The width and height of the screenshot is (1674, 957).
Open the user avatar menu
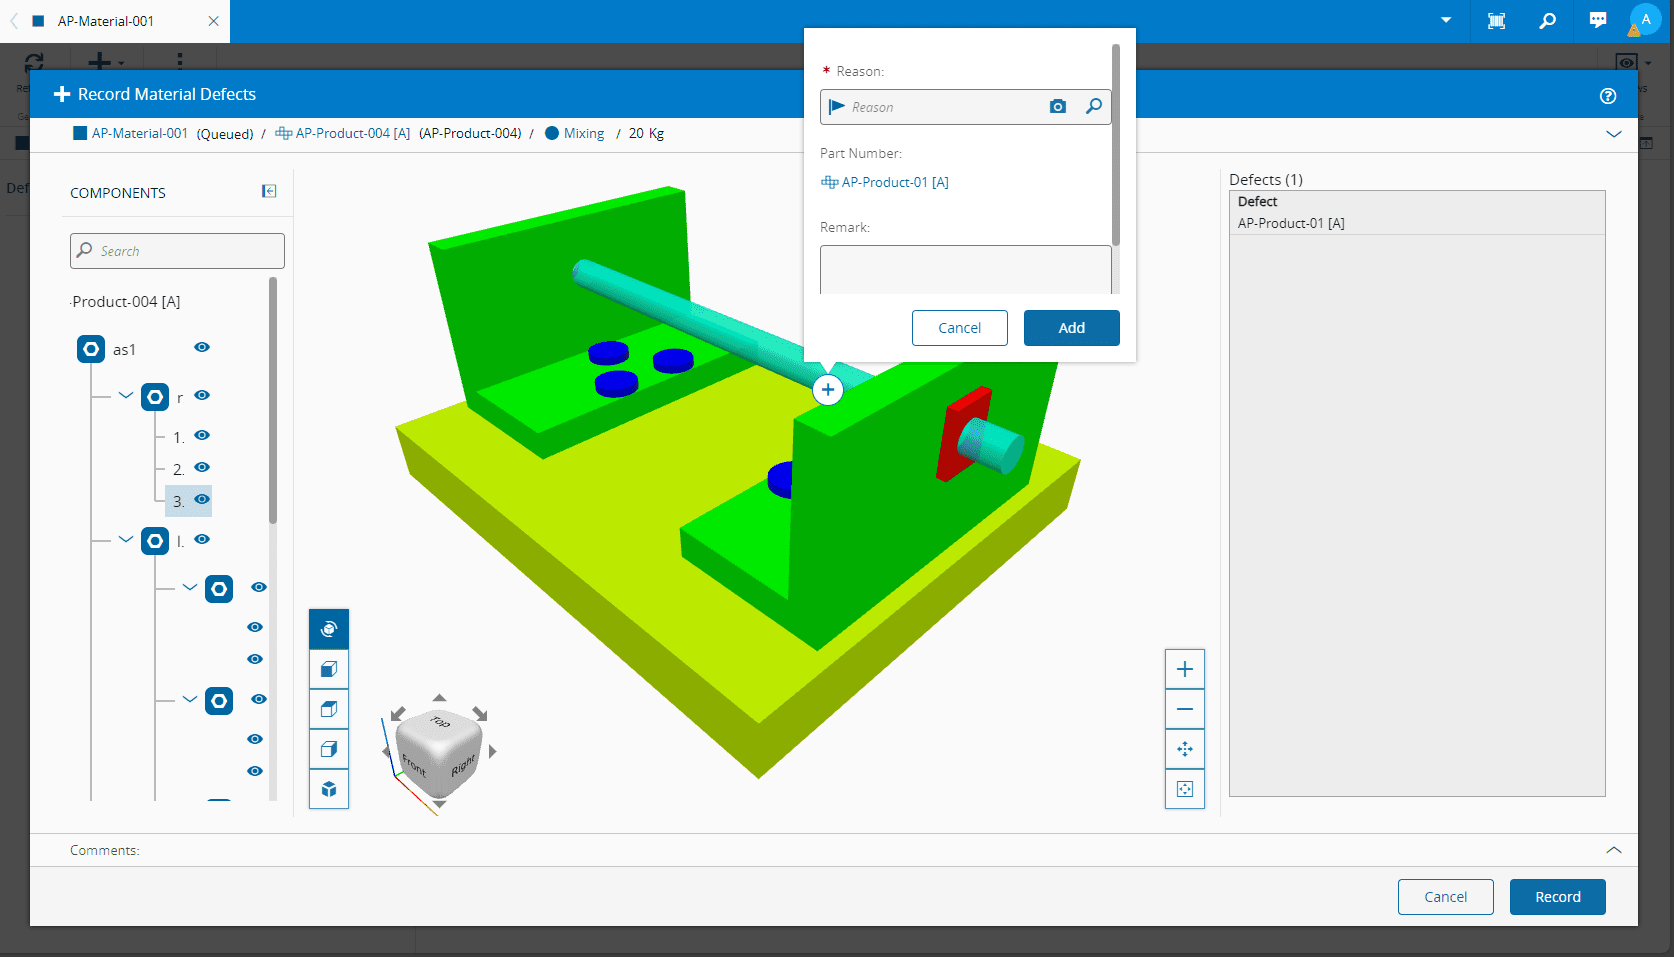coord(1645,20)
